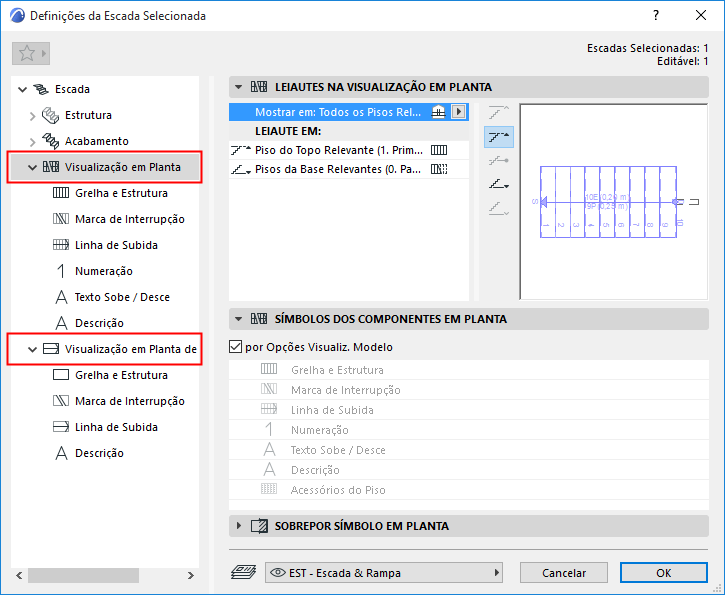The image size is (725, 595).
Task: Click the Cancelar button
Action: (x=564, y=573)
